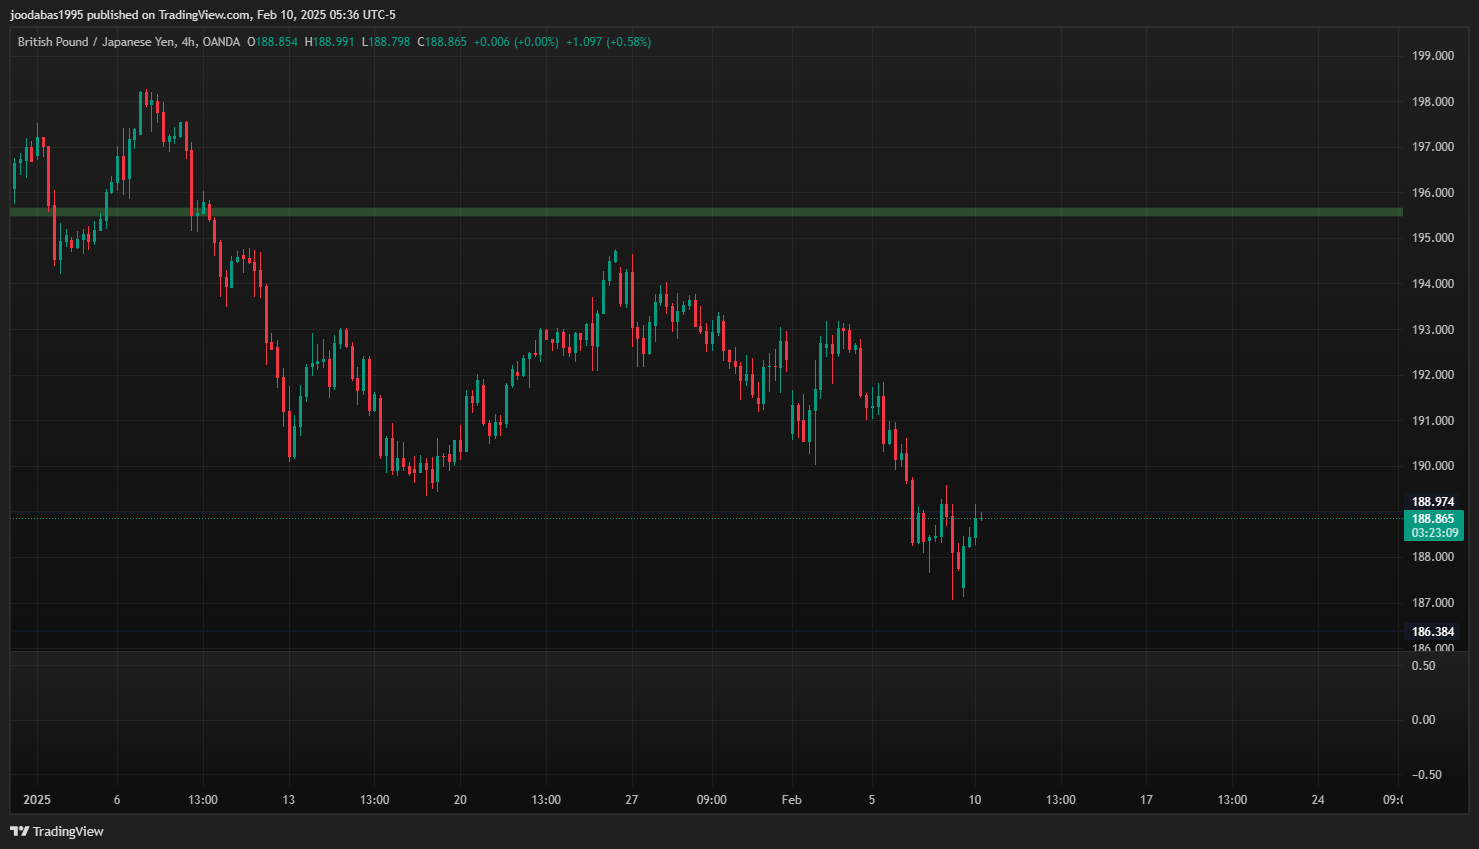Click the H188.991 high value in legend
1479x849 pixels.
click(329, 42)
